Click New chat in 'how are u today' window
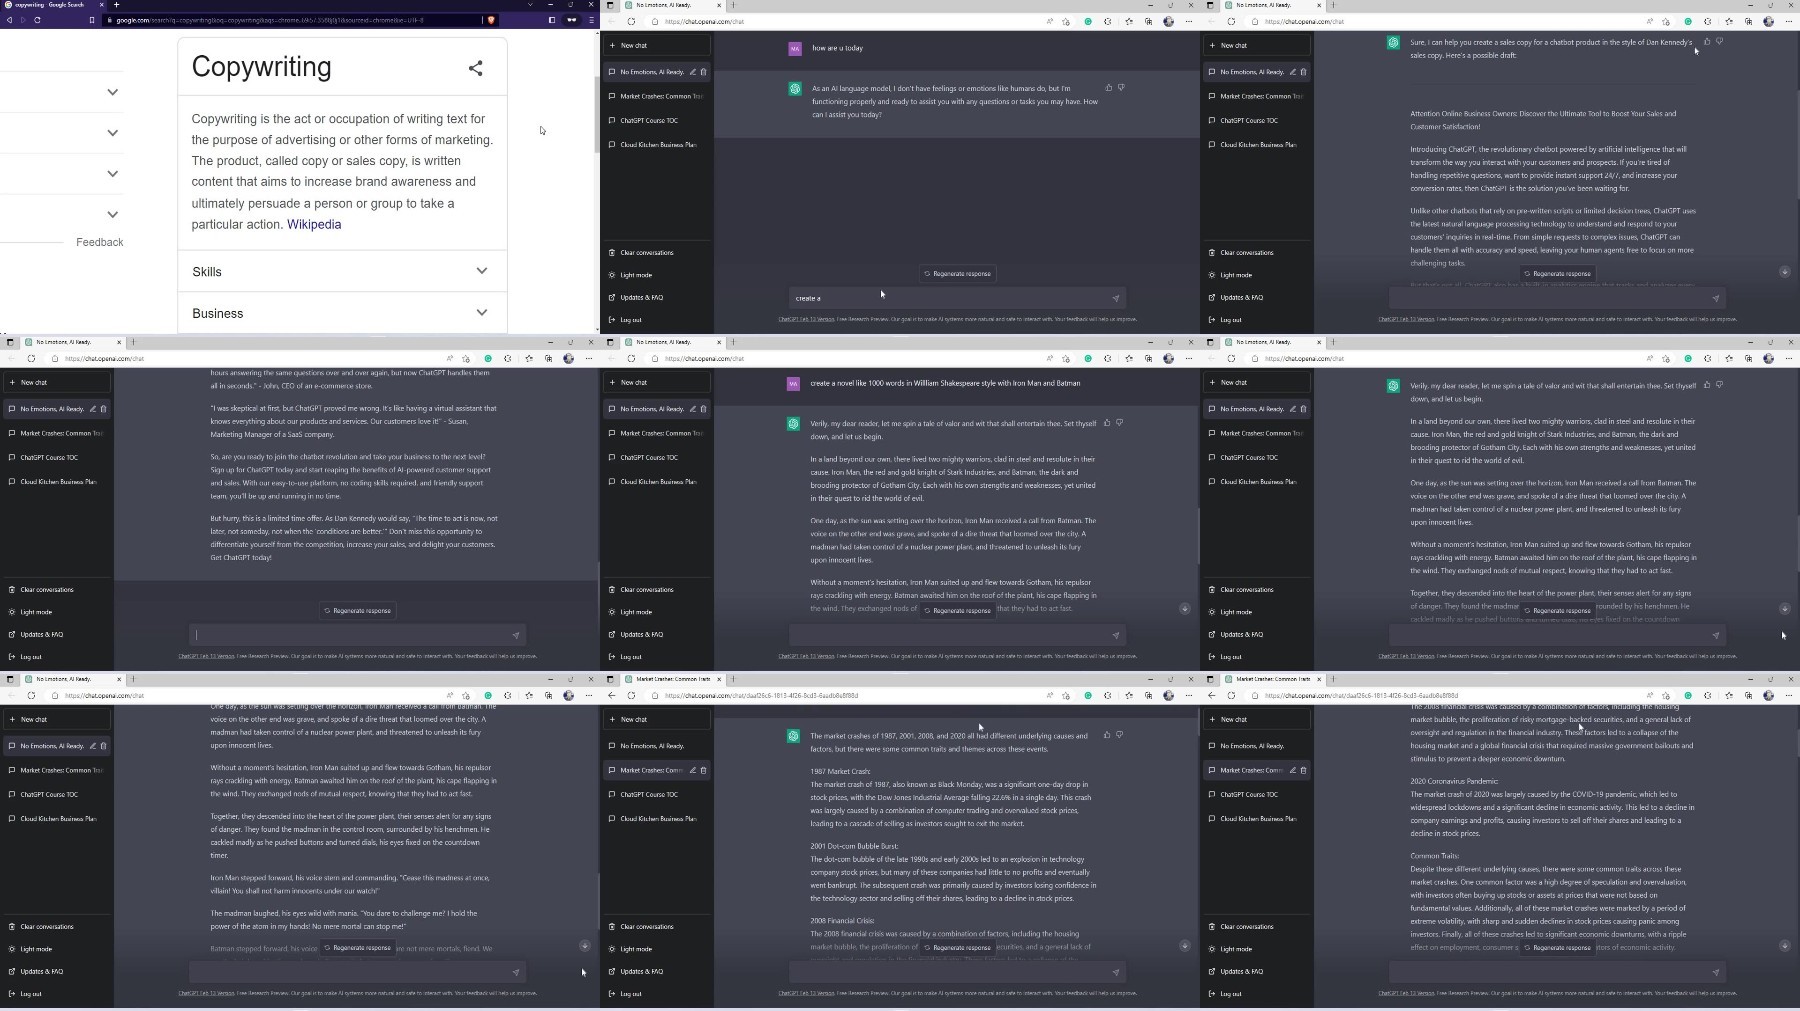This screenshot has height=1011, width=1800. [657, 45]
